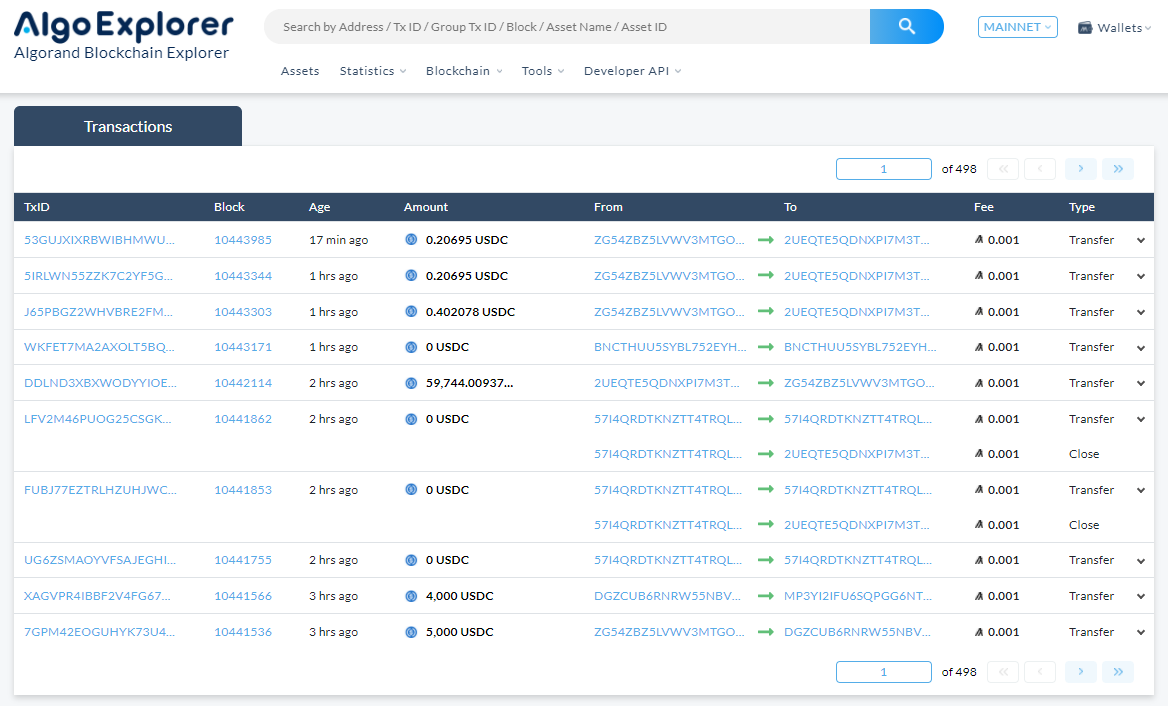Open transaction 7GPM42EOGUHYK73U4 link
This screenshot has height=706, width=1168.
[x=99, y=632]
